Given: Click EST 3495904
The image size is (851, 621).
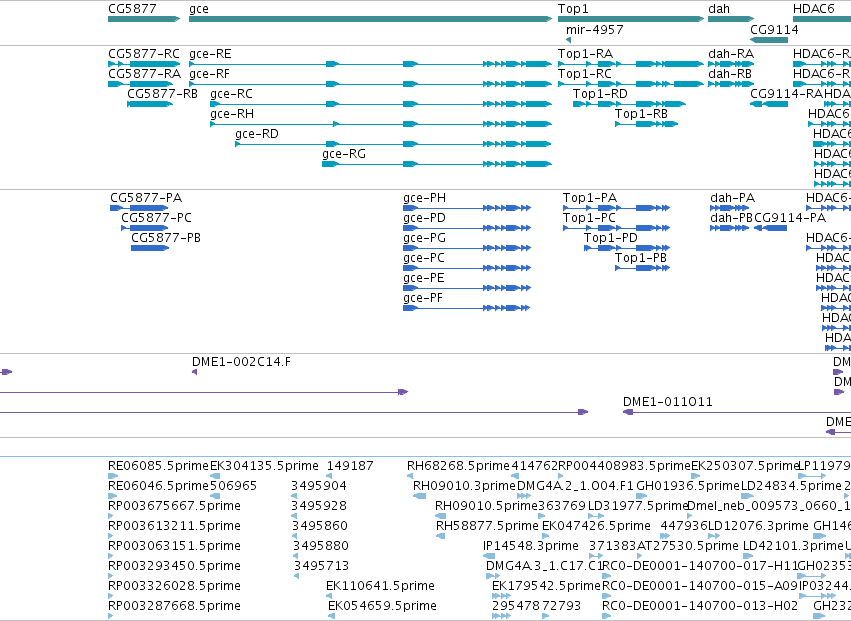Looking at the screenshot, I should [x=319, y=486].
